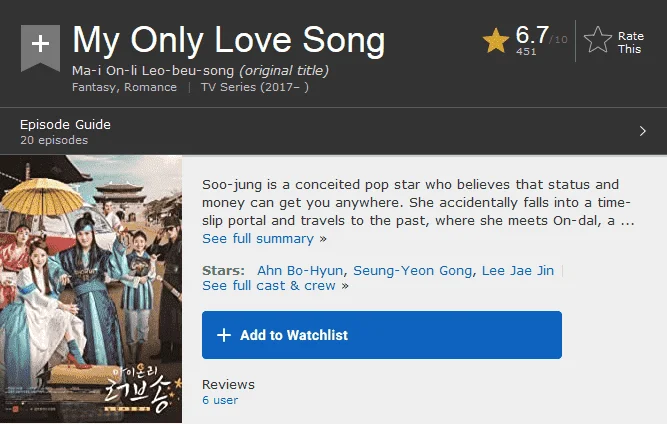Click the Rate This label
This screenshot has height=424, width=667.
click(631, 43)
